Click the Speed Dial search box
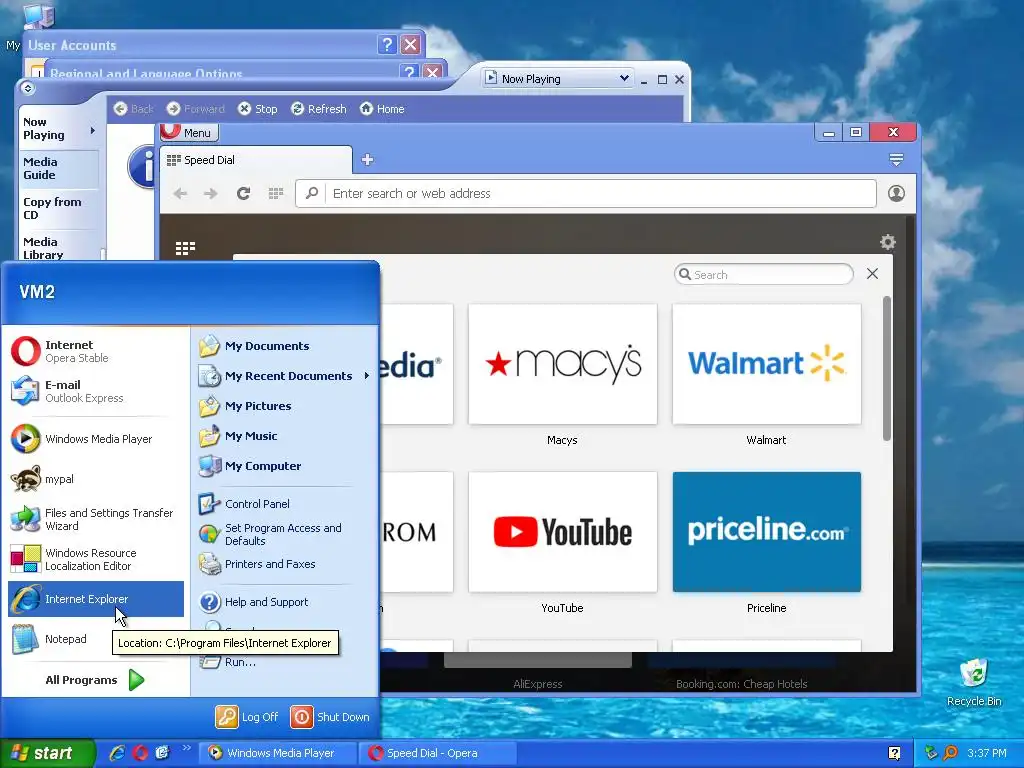 pos(763,274)
